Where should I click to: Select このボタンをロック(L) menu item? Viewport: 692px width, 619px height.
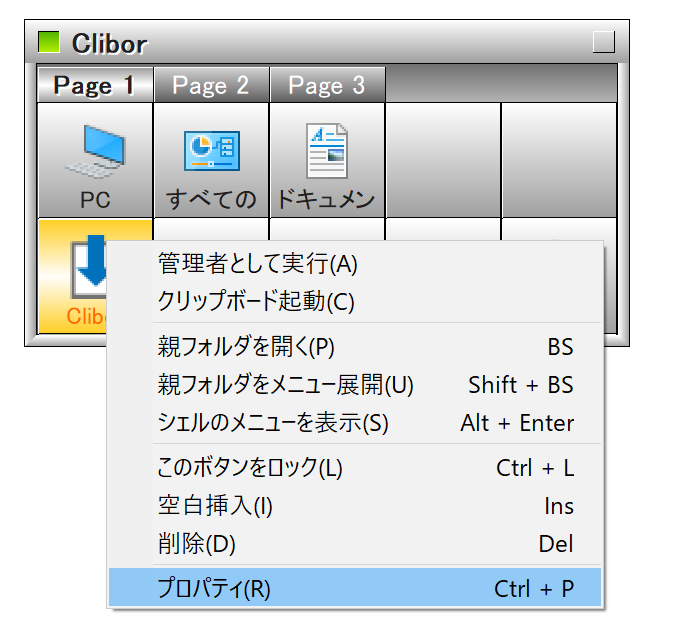point(355,468)
